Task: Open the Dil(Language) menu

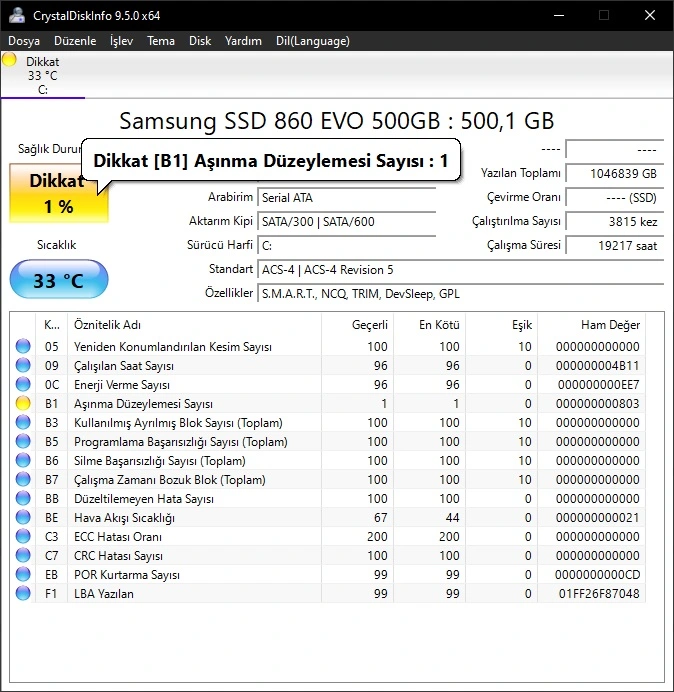Action: [x=313, y=41]
